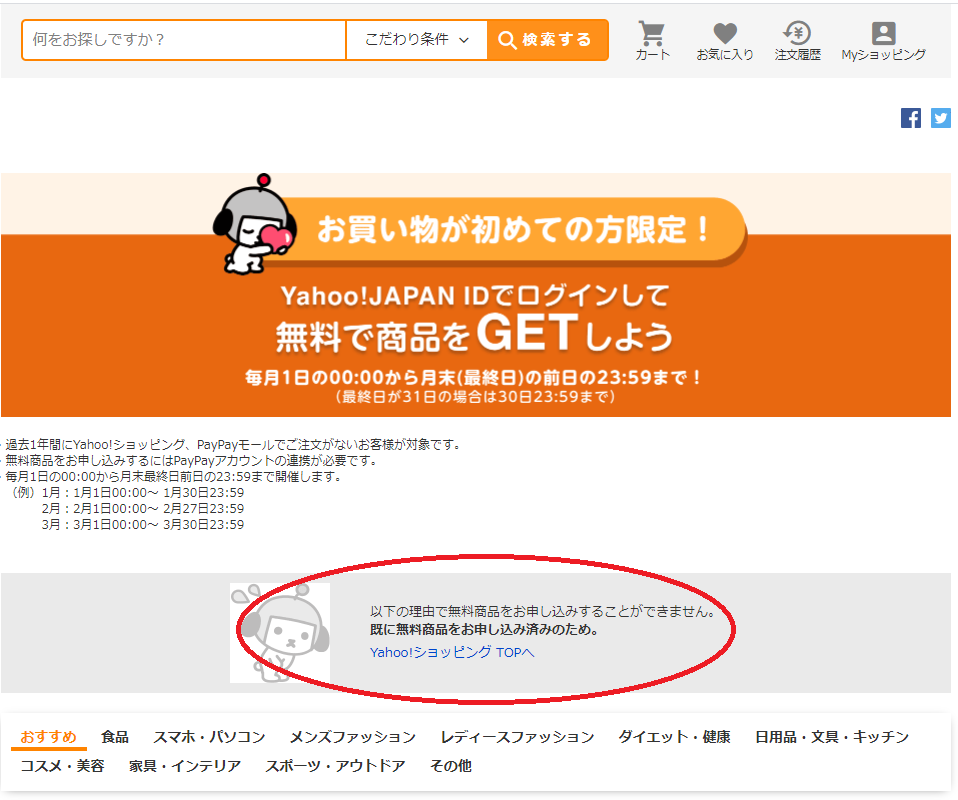The height and width of the screenshot is (800, 958).
Task: Select the スマホ・パソコン category tab
Action: tap(209, 736)
